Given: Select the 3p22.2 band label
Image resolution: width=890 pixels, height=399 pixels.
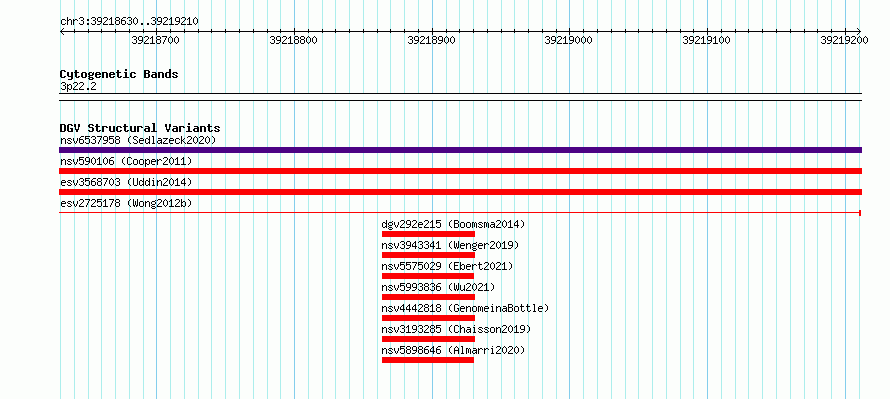Looking at the screenshot, I should coord(78,86).
